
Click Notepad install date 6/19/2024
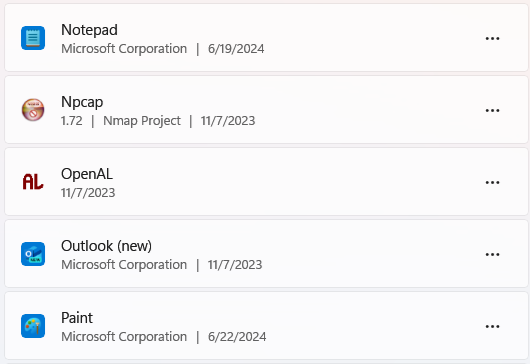pos(236,49)
